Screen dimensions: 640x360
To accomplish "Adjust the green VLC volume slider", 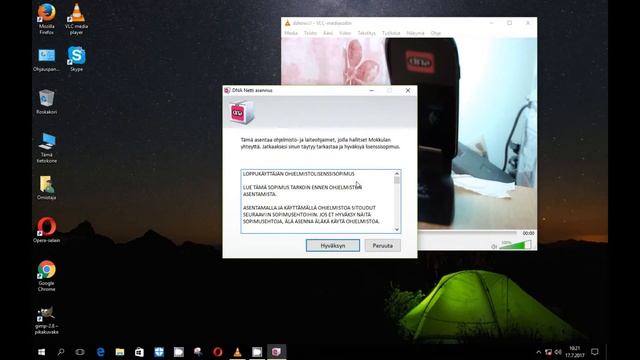I will [515, 245].
